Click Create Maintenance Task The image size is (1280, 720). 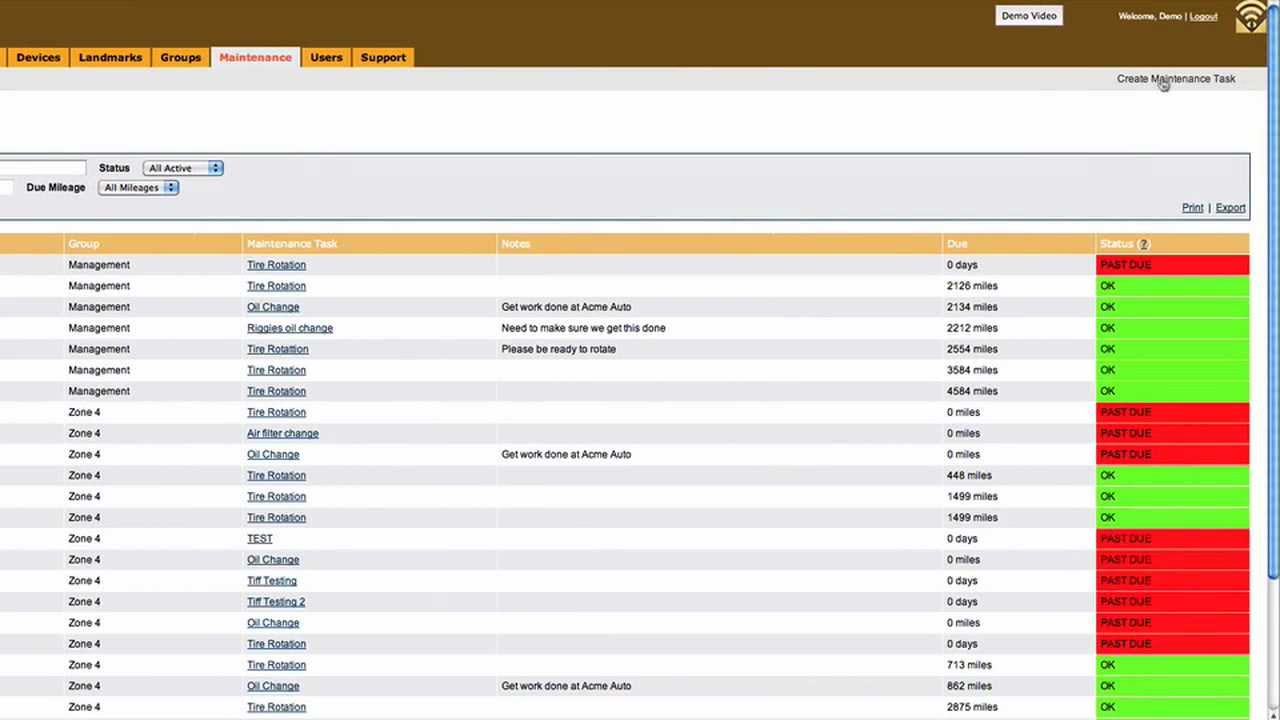tap(1176, 78)
